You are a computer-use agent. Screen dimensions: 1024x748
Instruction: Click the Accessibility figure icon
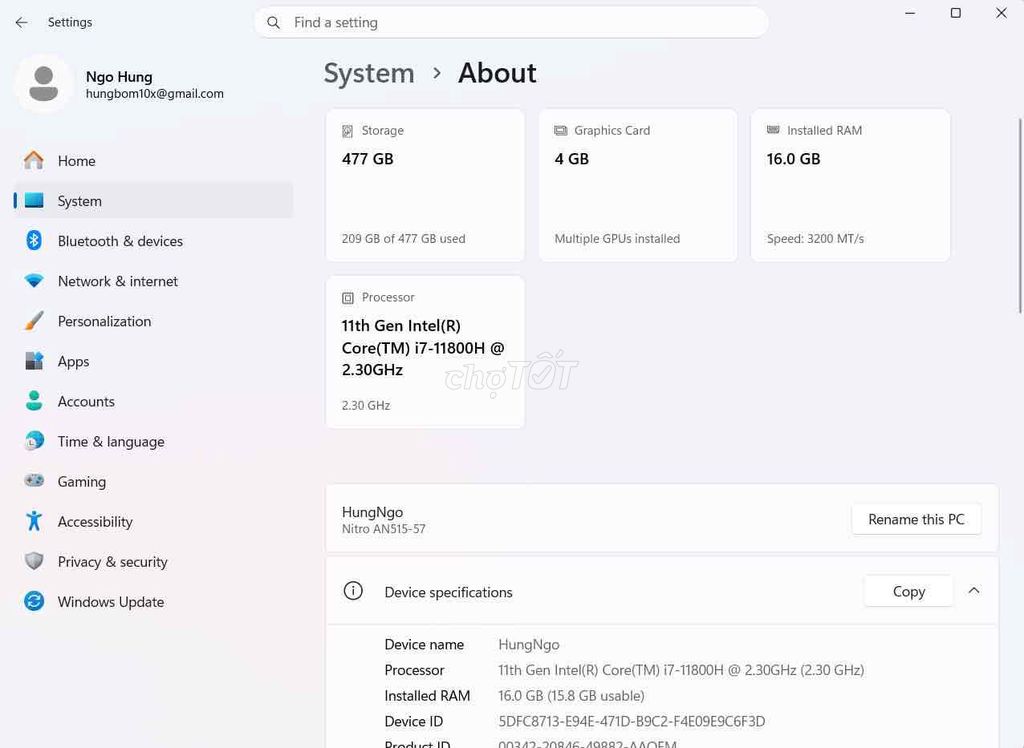[x=34, y=521]
